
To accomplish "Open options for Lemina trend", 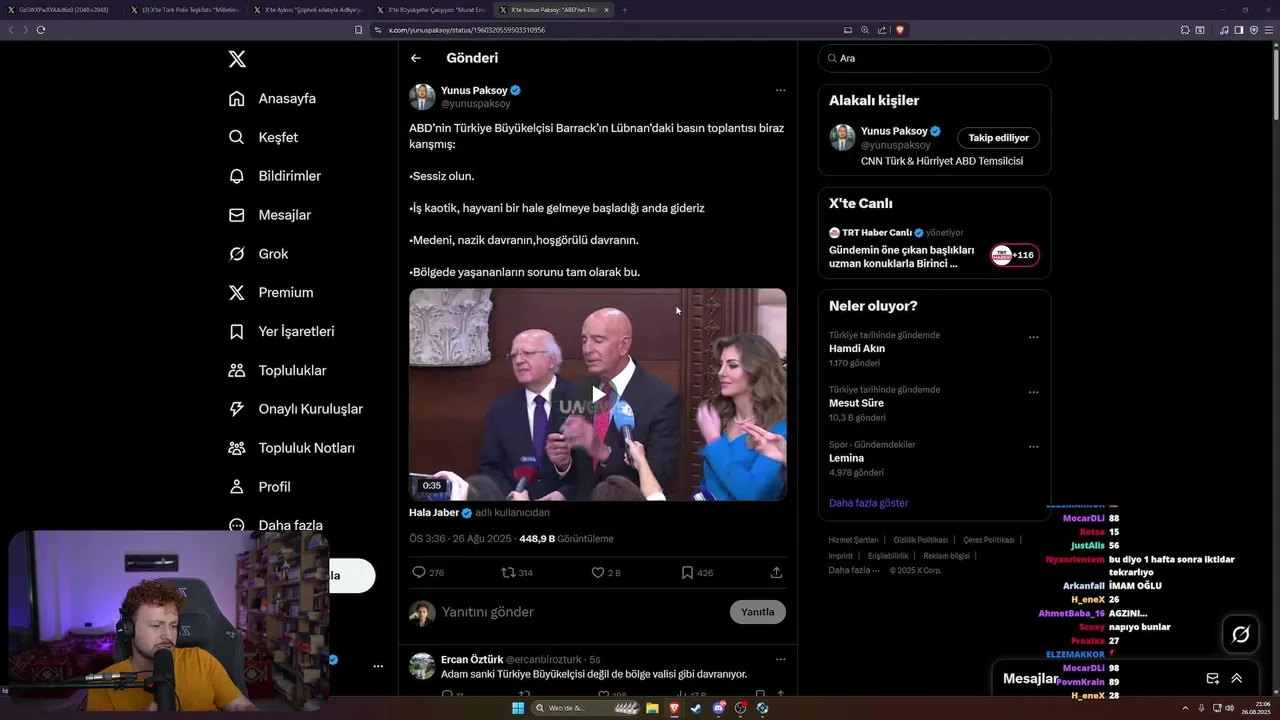I will point(1034,447).
